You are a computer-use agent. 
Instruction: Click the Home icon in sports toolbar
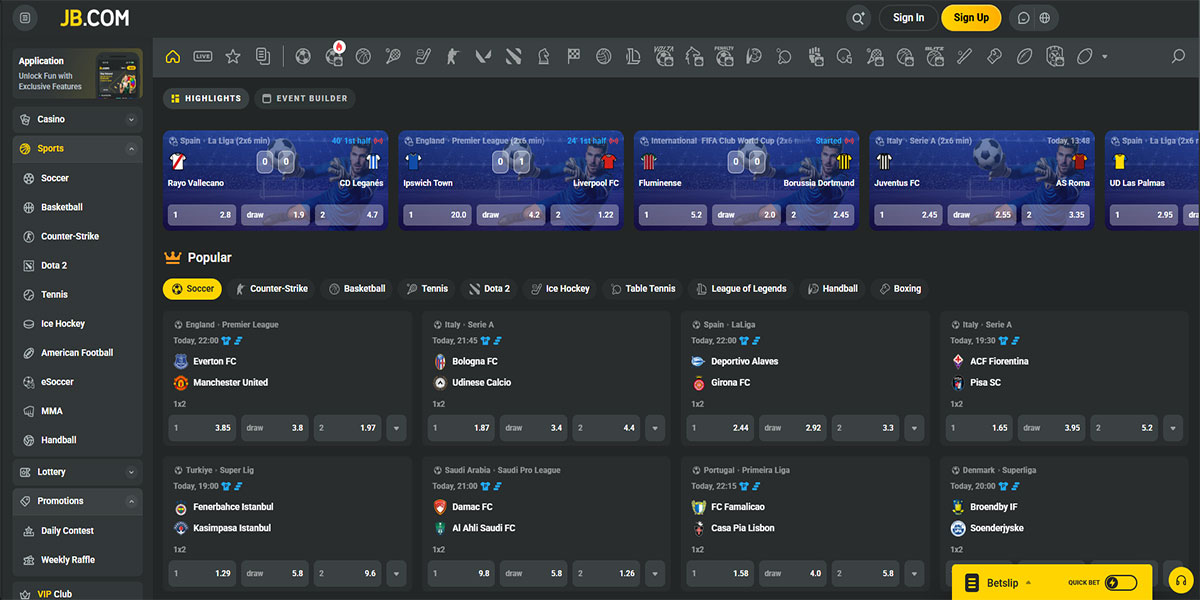(173, 57)
